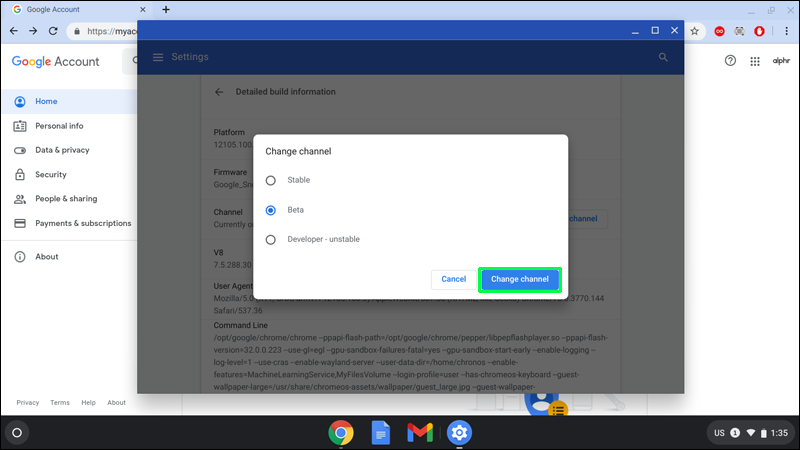Launch Google Docs from the shelf

[x=381, y=433]
